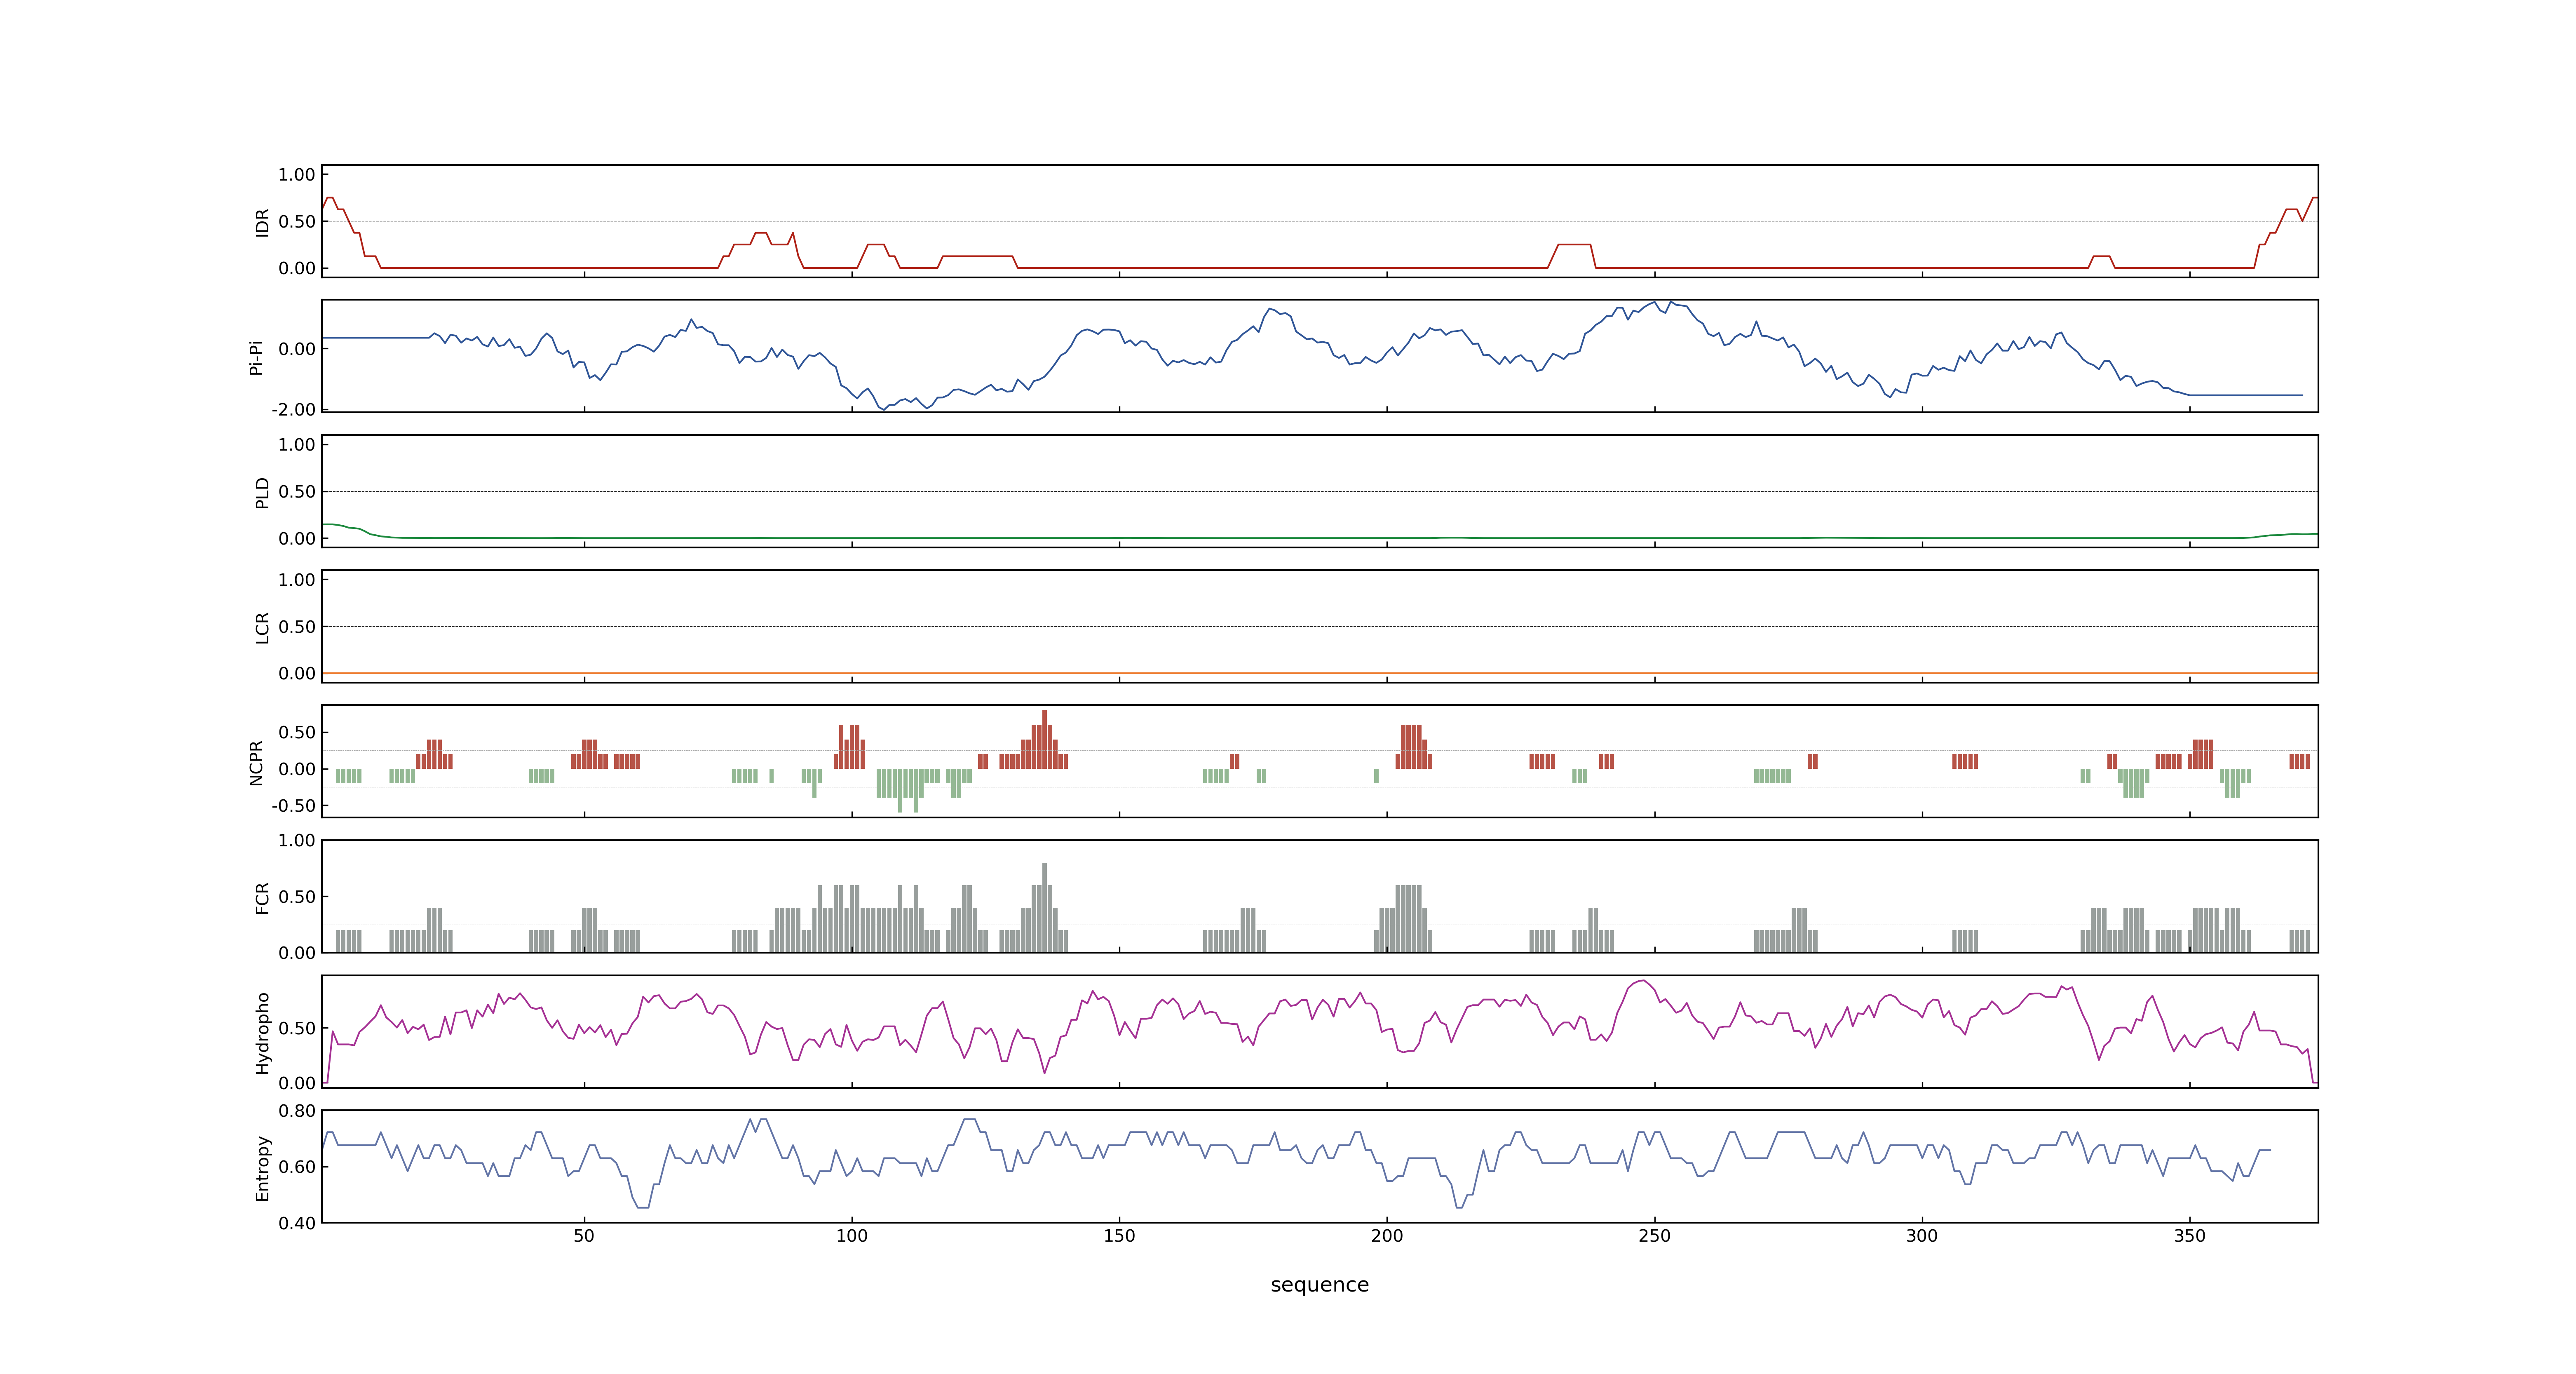Click the LCR axis label
Viewport: 2576px width, 1374px height.
(262, 628)
